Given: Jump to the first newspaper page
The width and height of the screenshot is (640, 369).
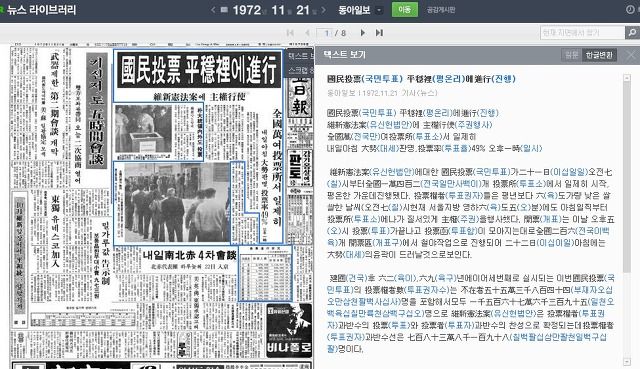Looking at the screenshot, I should 290,33.
